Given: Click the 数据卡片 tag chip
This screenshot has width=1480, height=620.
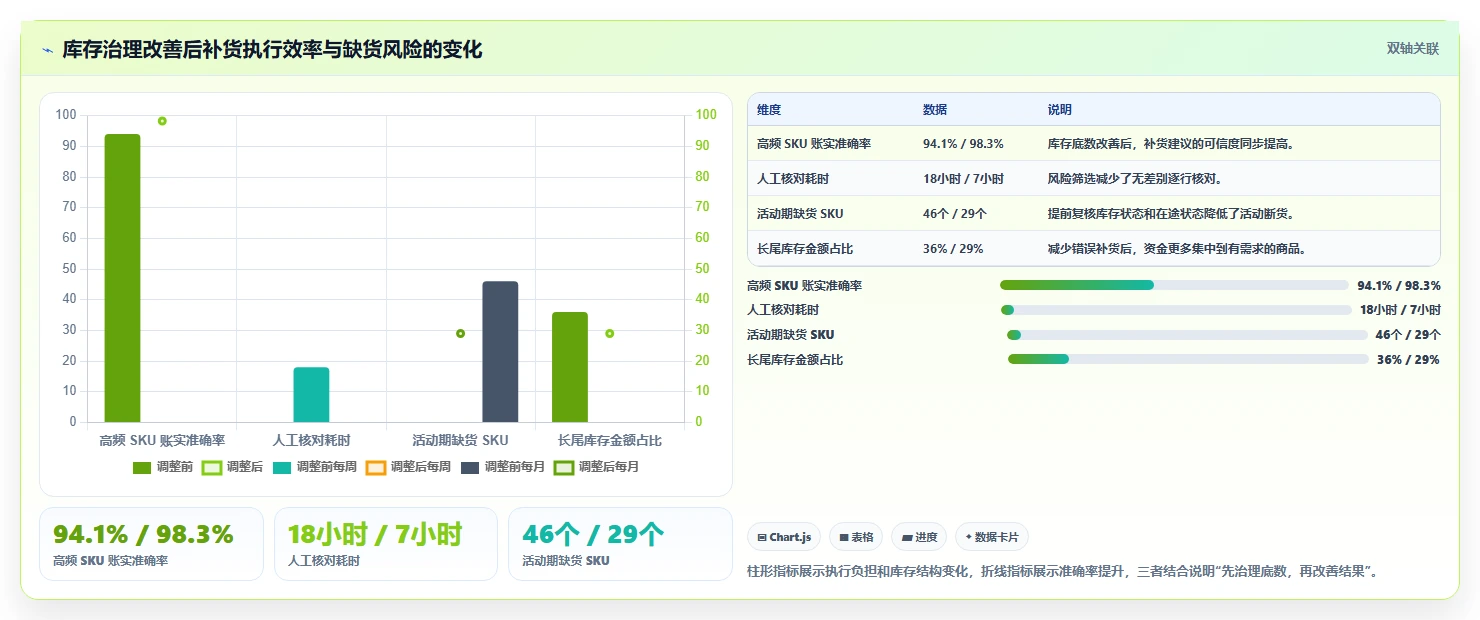Looking at the screenshot, I should tap(992, 537).
